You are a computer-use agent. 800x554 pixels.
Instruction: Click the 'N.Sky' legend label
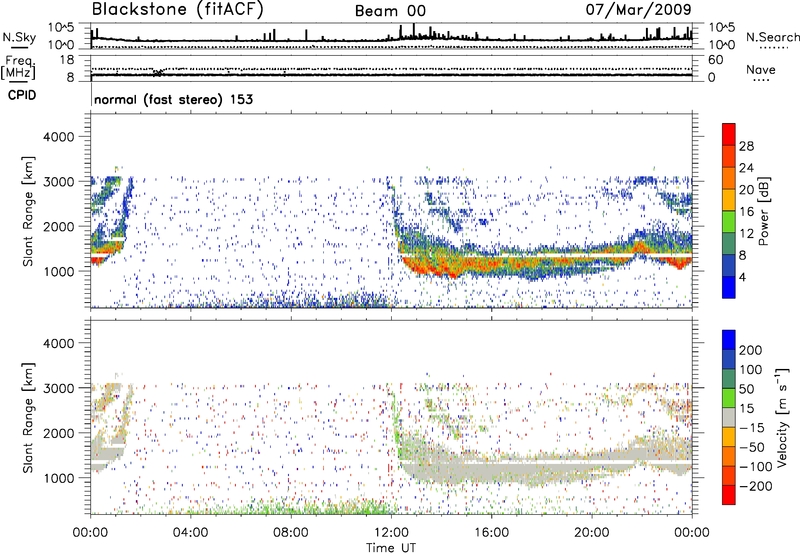pos(19,37)
